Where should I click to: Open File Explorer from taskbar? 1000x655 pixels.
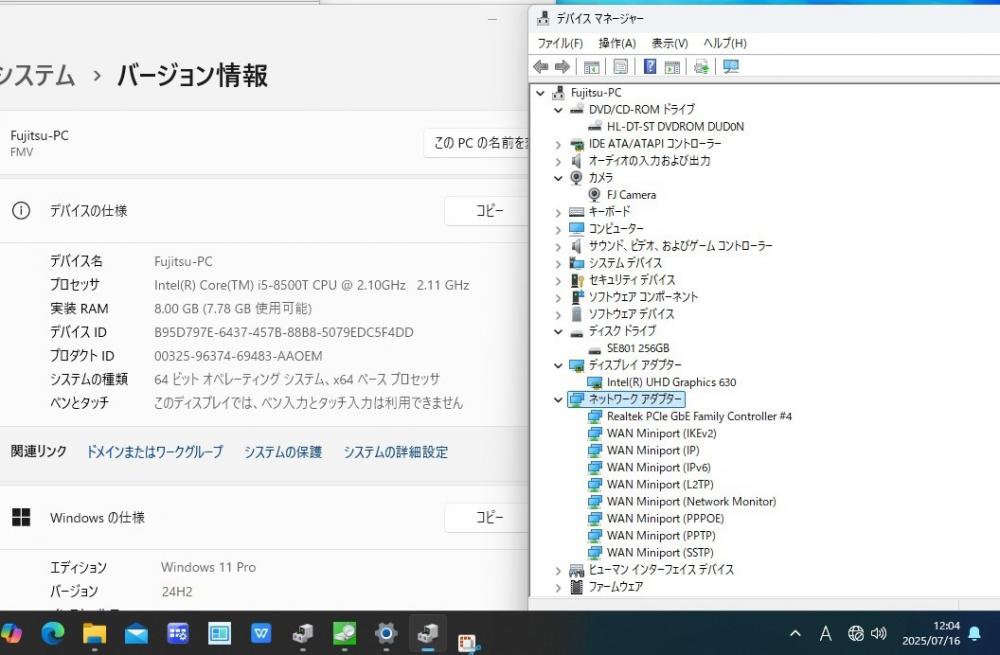(x=94, y=633)
